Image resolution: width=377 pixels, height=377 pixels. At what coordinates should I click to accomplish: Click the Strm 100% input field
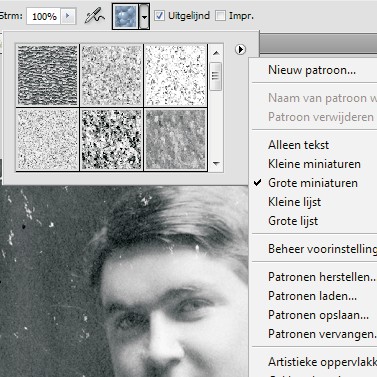click(x=43, y=16)
